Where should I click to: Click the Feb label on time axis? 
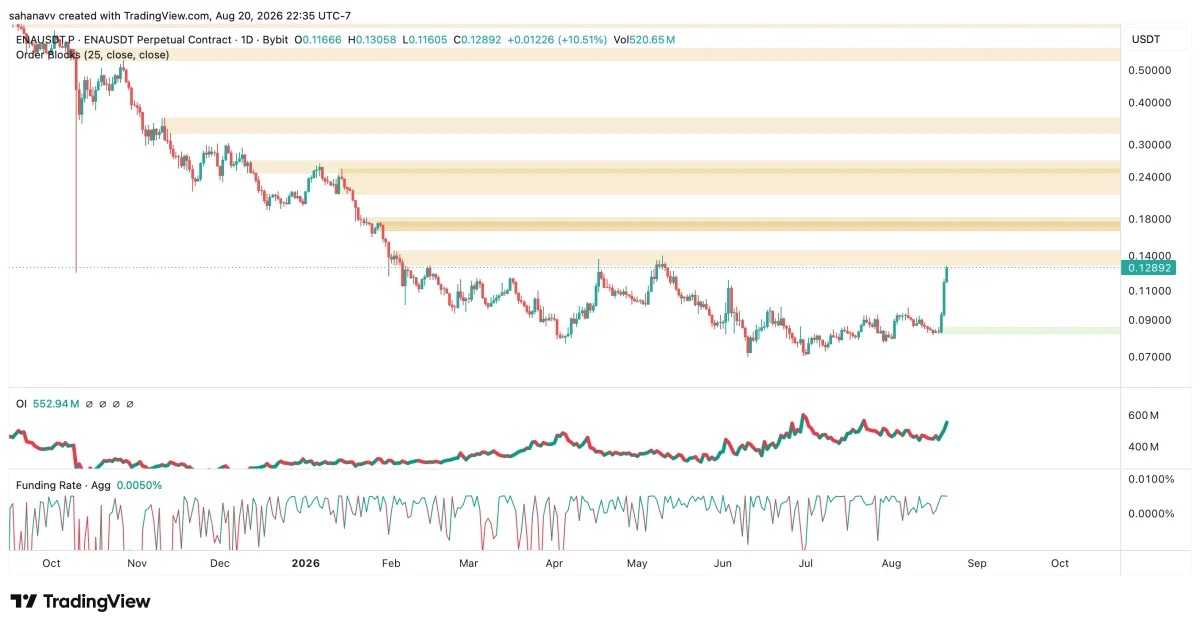391,563
